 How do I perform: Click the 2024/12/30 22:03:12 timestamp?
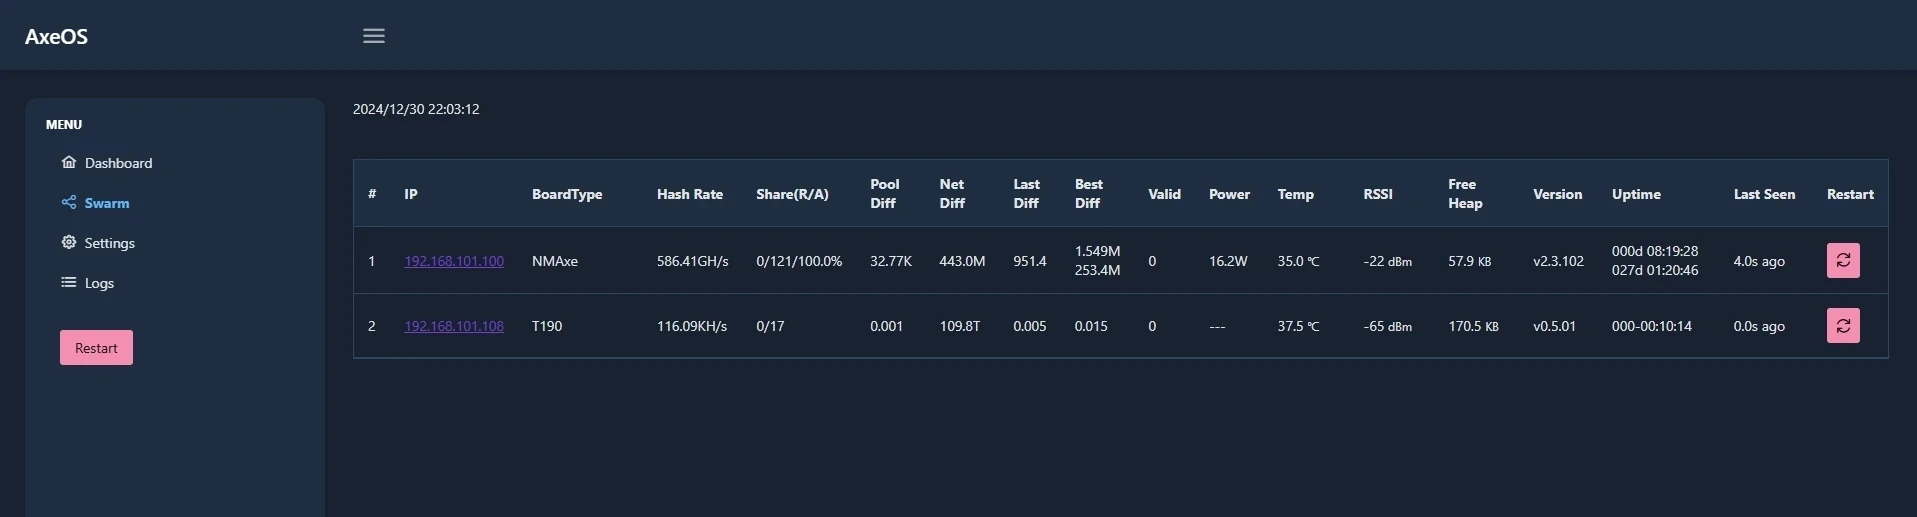pos(416,109)
